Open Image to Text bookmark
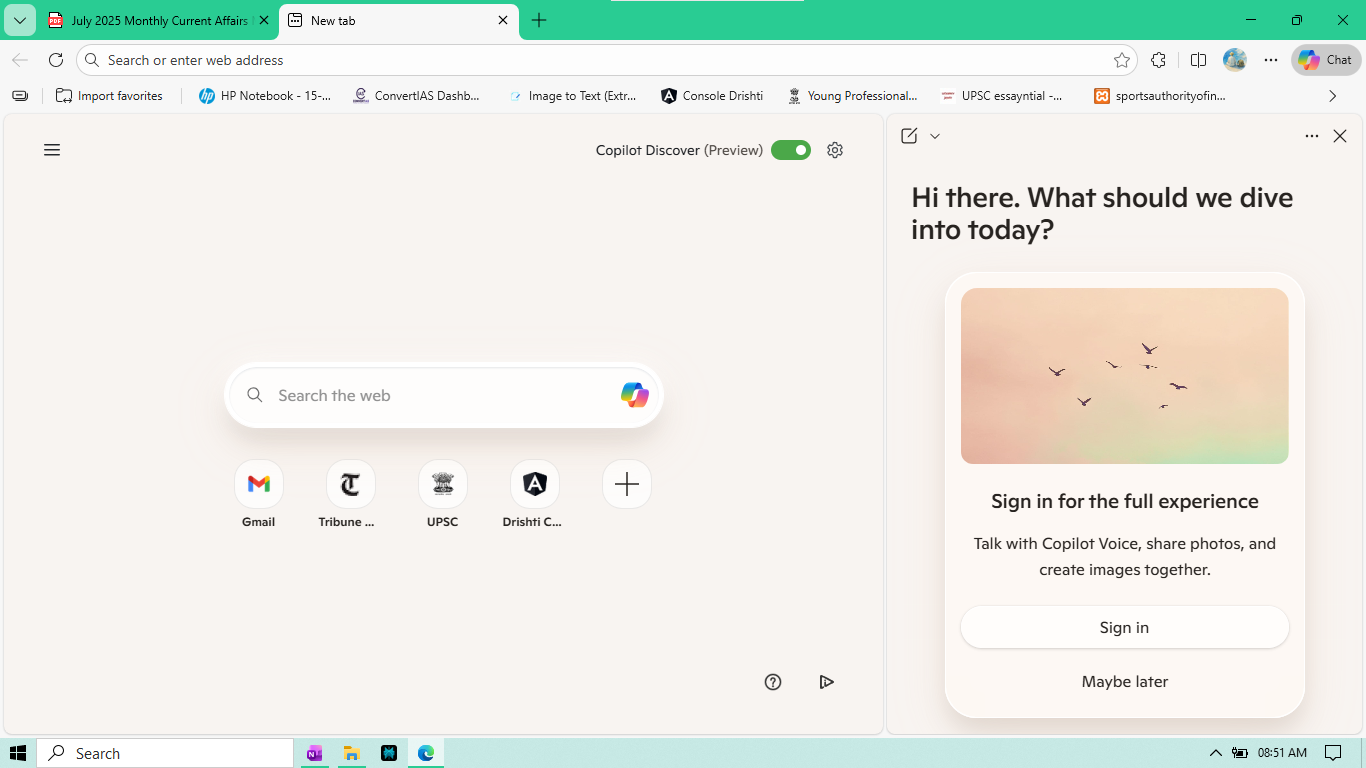This screenshot has height=768, width=1366. pyautogui.click(x=573, y=96)
